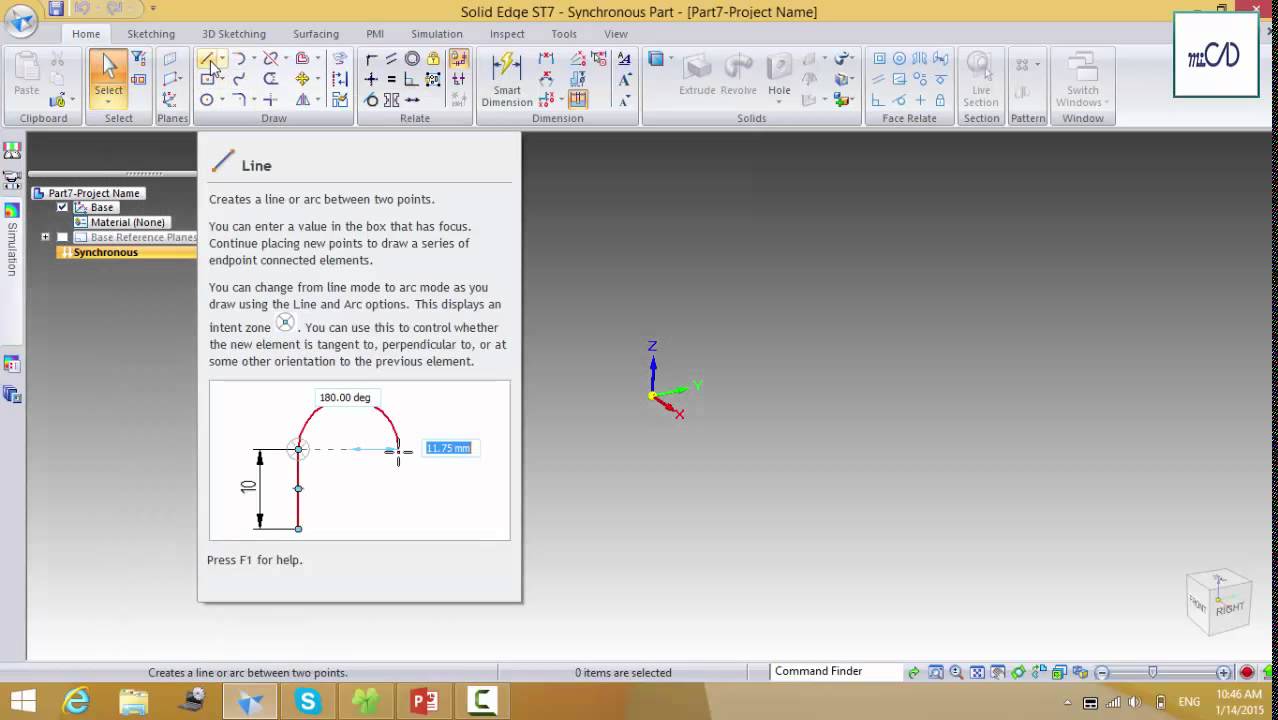Open PowerPoint from the taskbar
Screen dimensions: 1278x720
point(424,701)
